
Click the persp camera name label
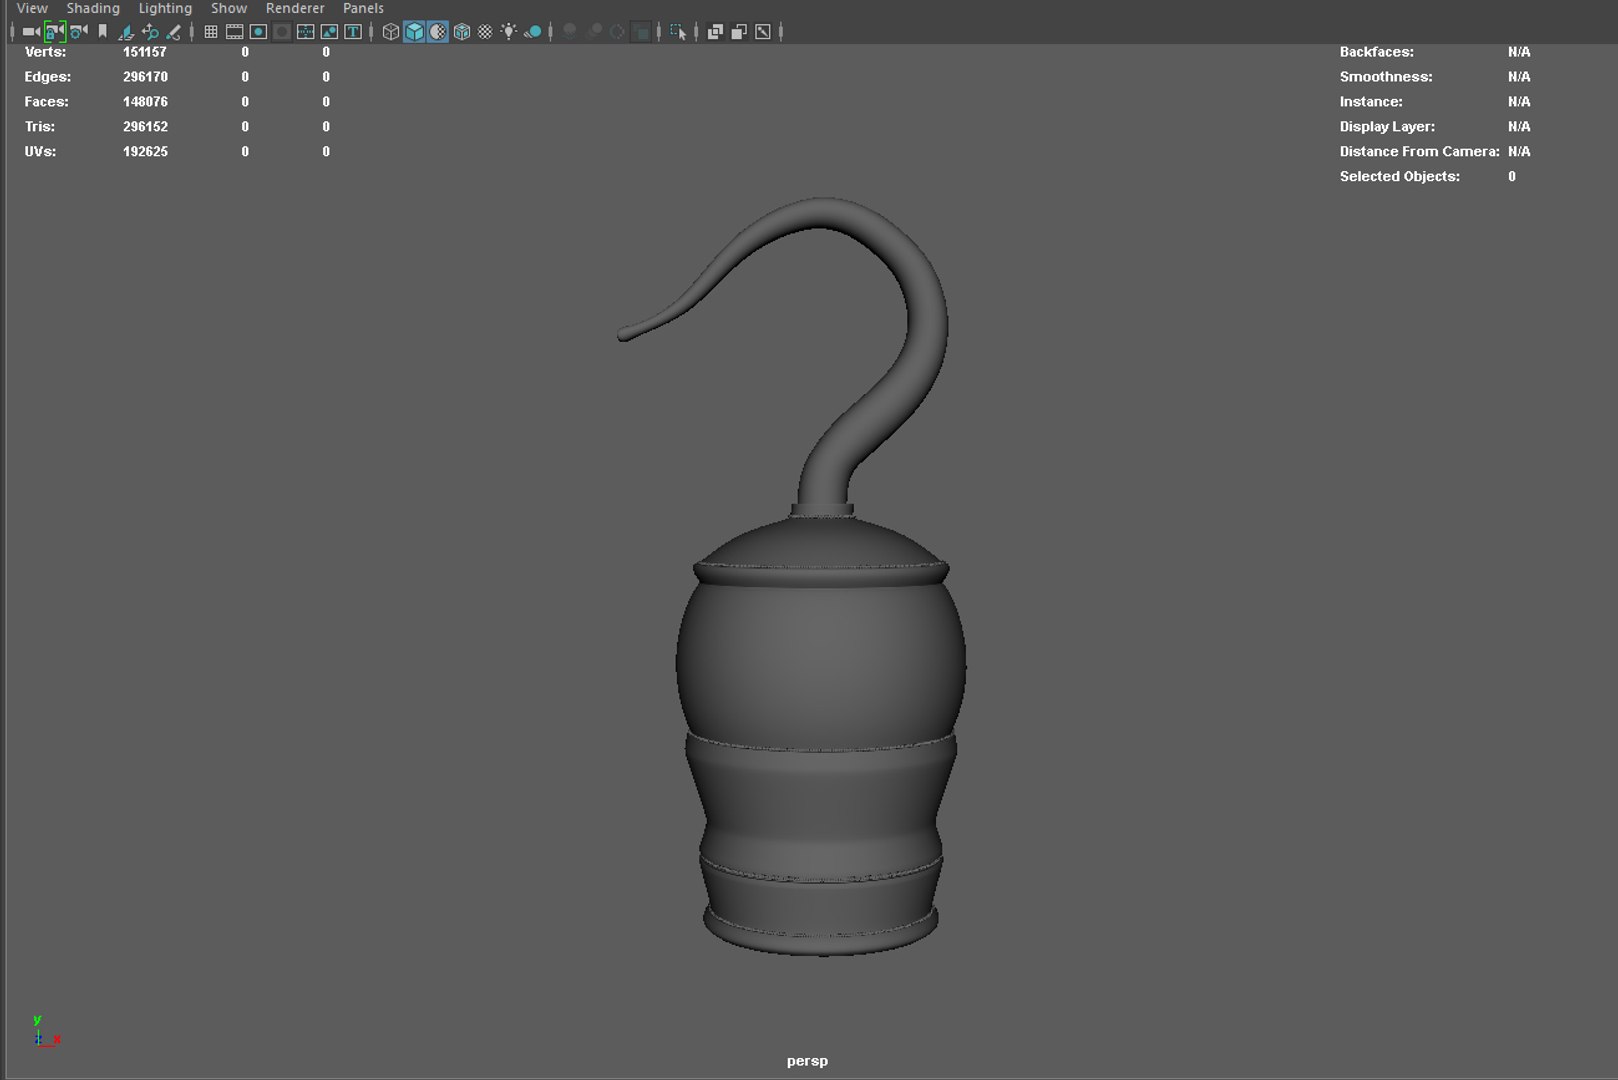tap(807, 1061)
